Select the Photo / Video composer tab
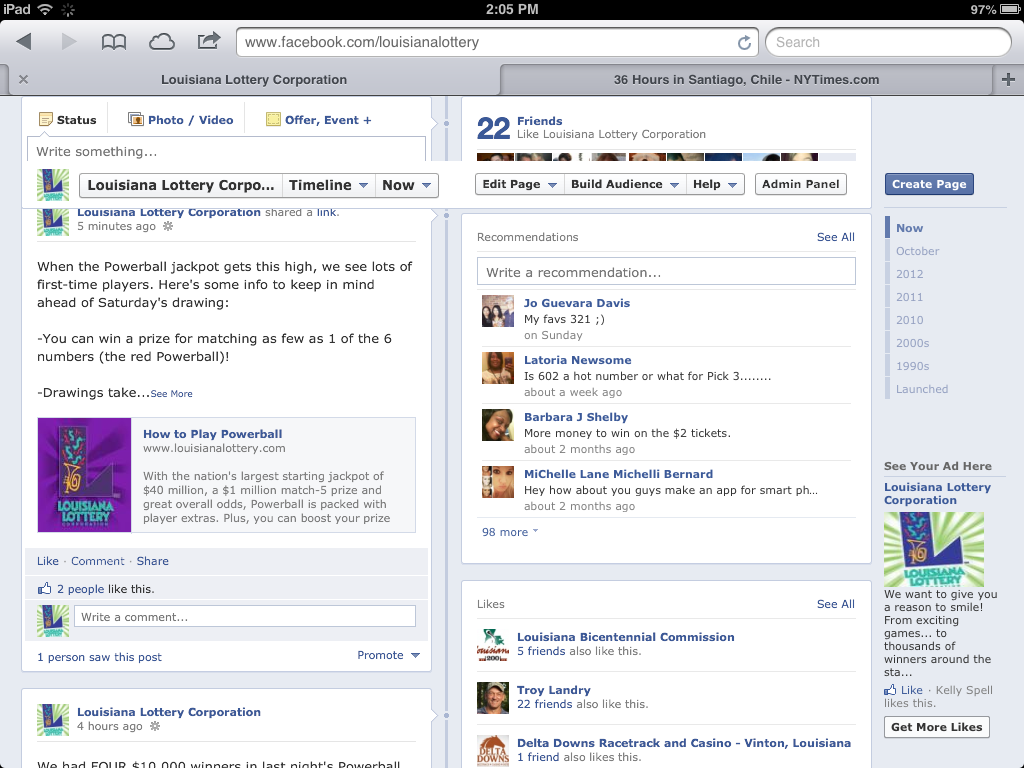 coord(181,120)
